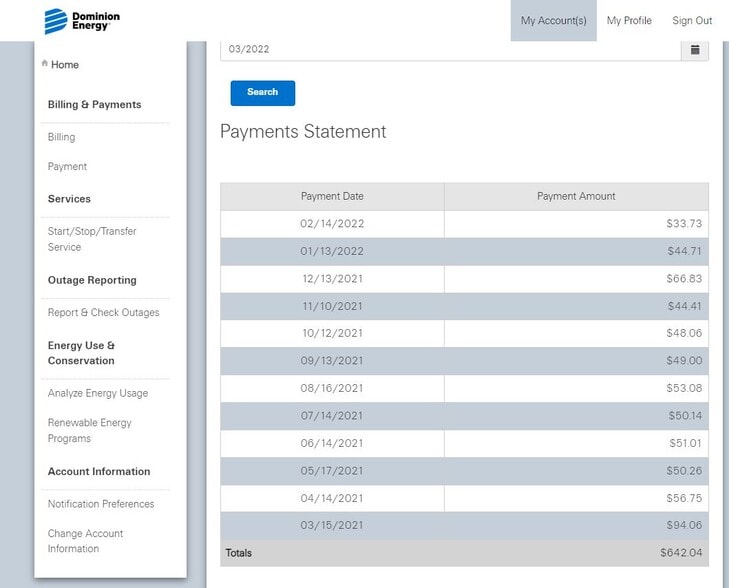Click the Home icon in sidebar
Screen dimensions: 729x588
click(45, 63)
